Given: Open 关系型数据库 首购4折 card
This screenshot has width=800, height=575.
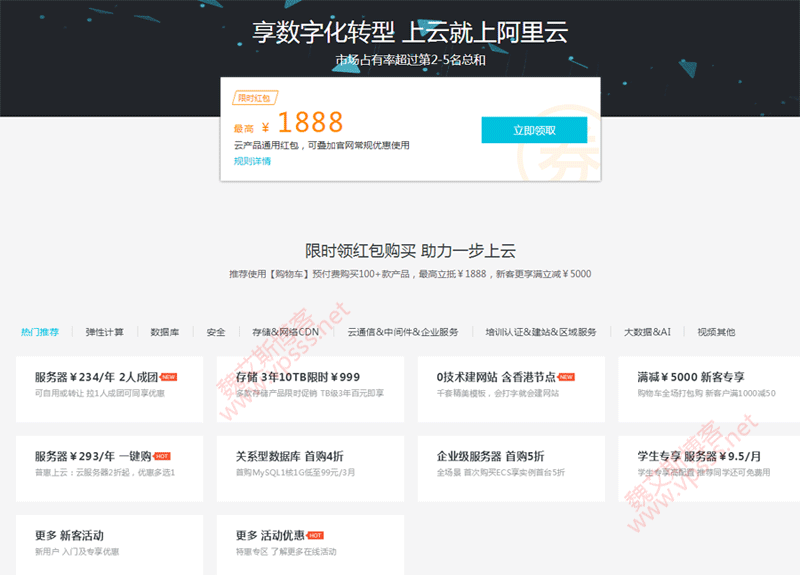Looking at the screenshot, I should pos(310,468).
